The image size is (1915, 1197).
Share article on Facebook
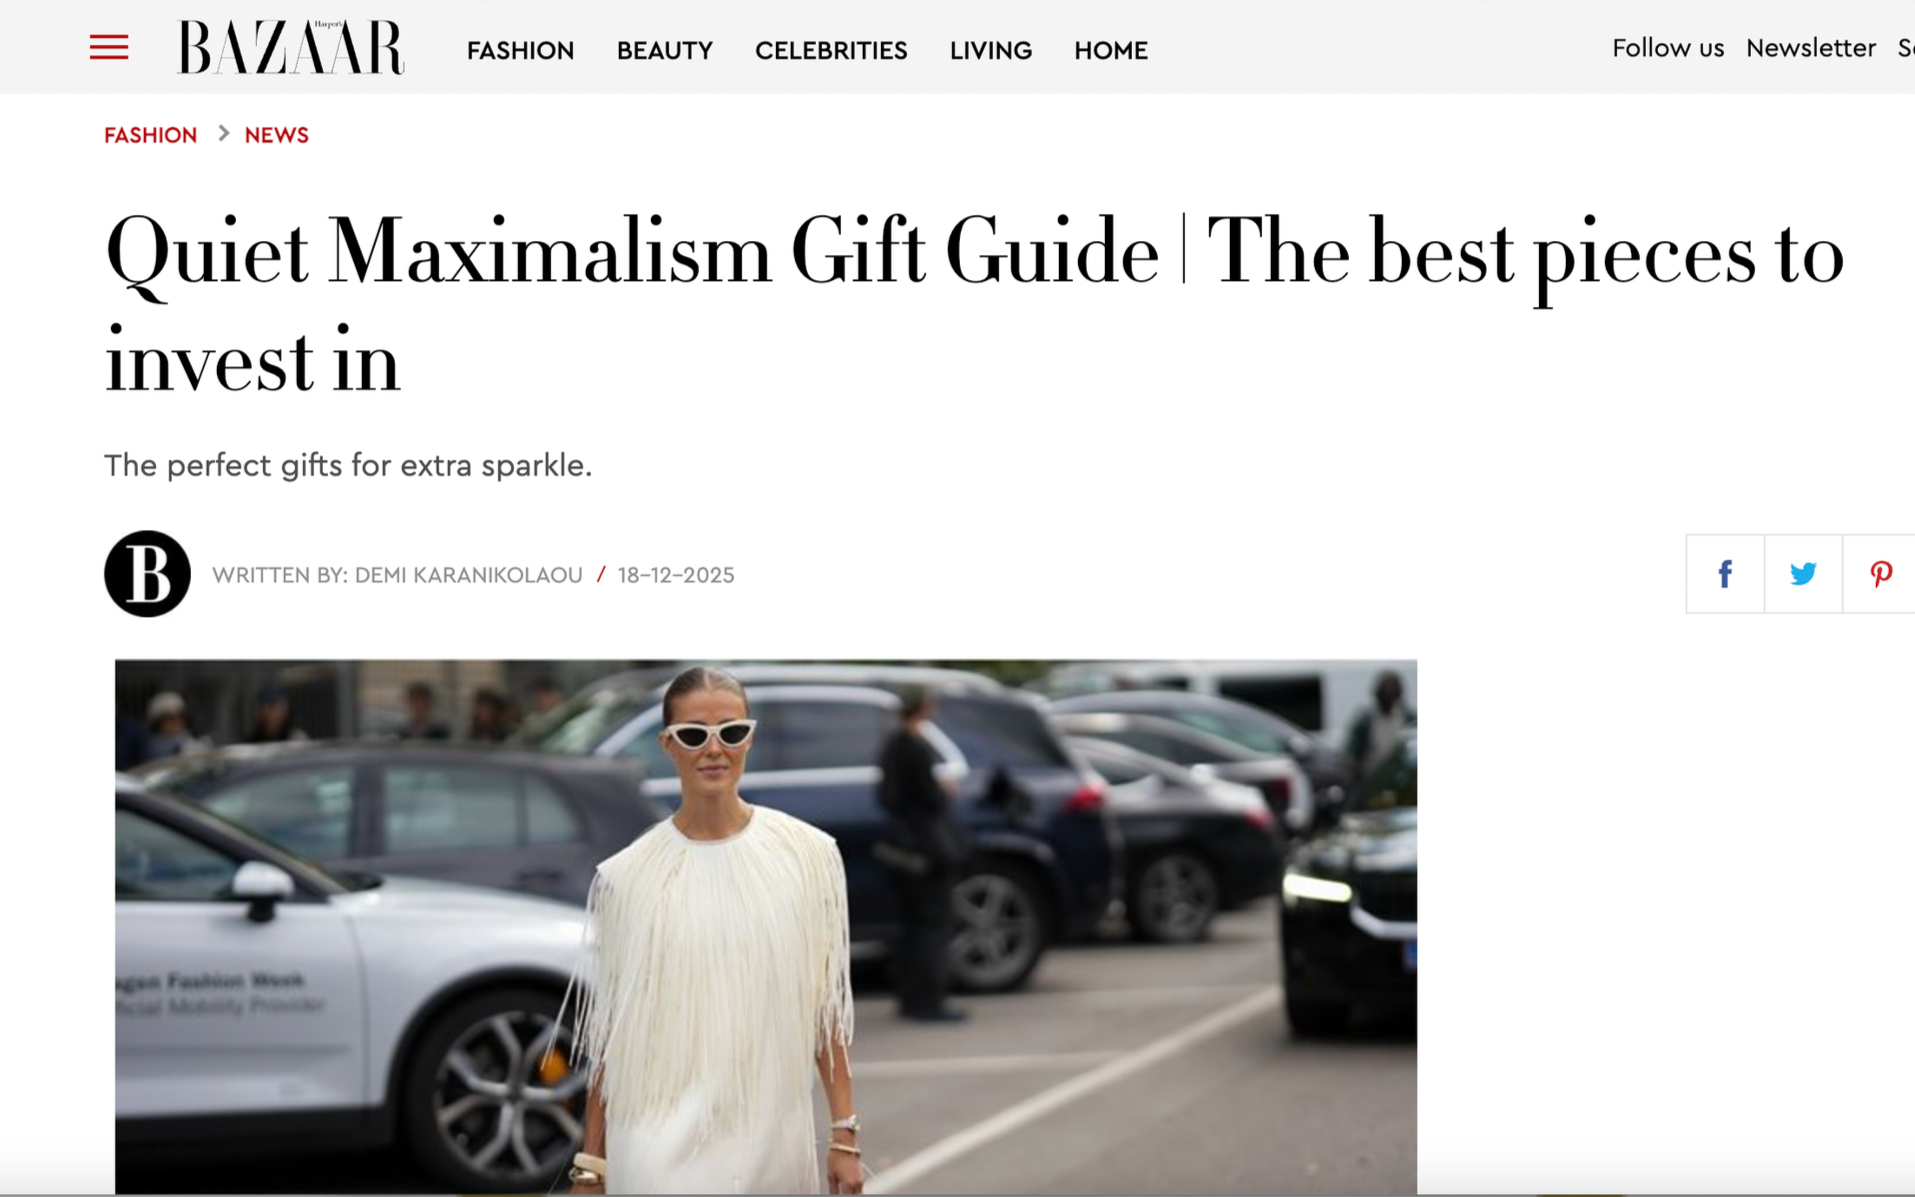[1725, 574]
